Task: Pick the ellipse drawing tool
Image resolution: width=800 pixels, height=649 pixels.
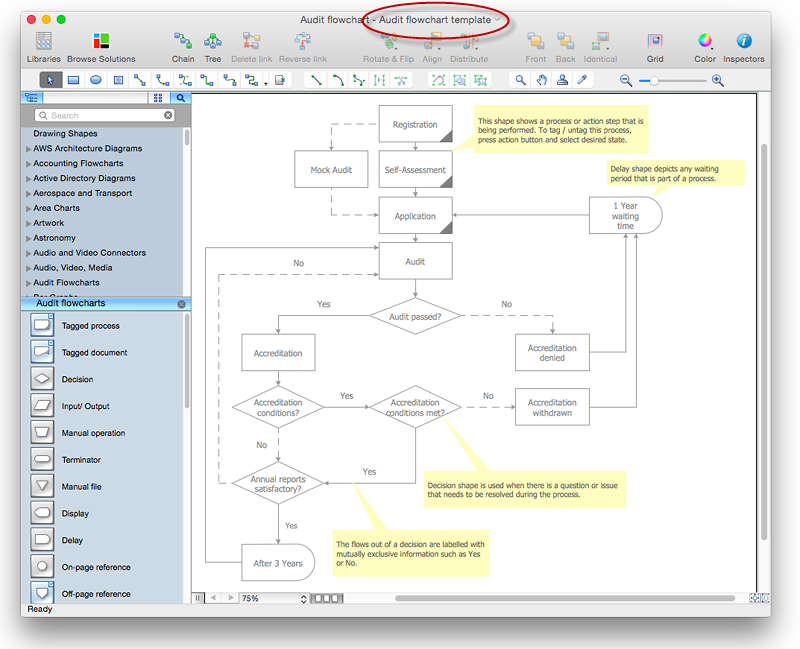Action: [x=96, y=80]
